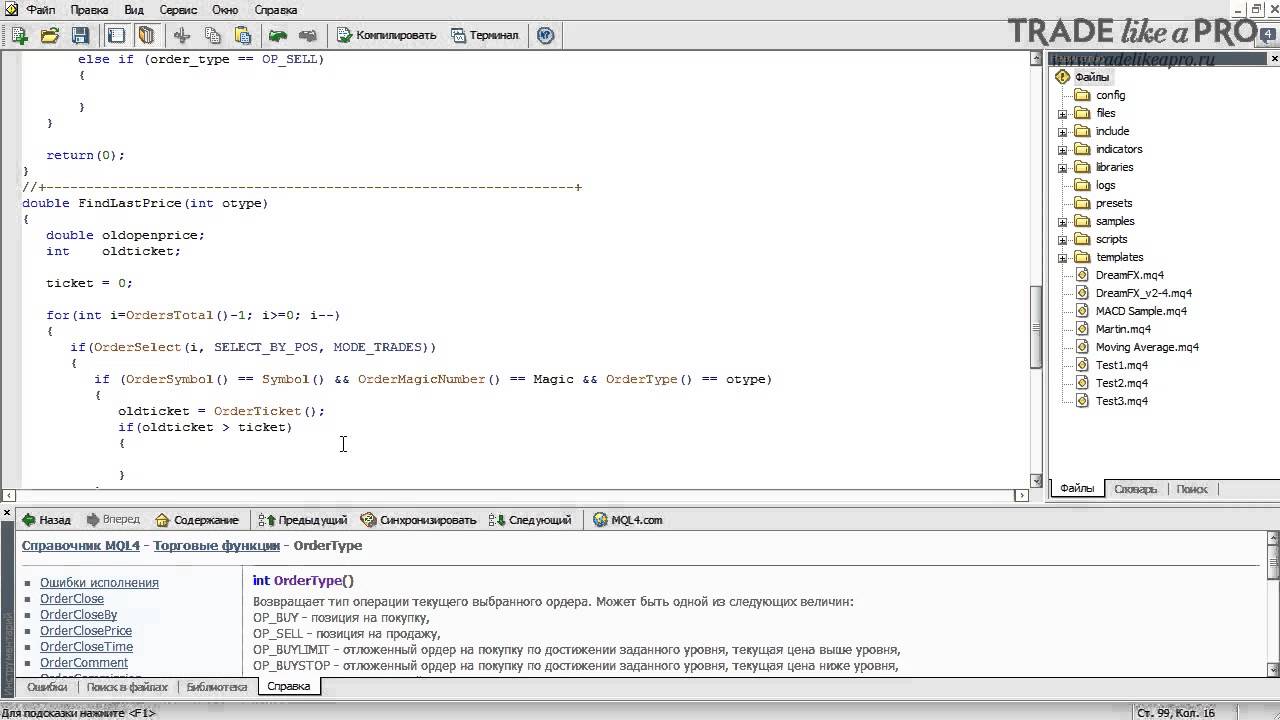
Task: Expand the samples folder node
Action: (1062, 222)
